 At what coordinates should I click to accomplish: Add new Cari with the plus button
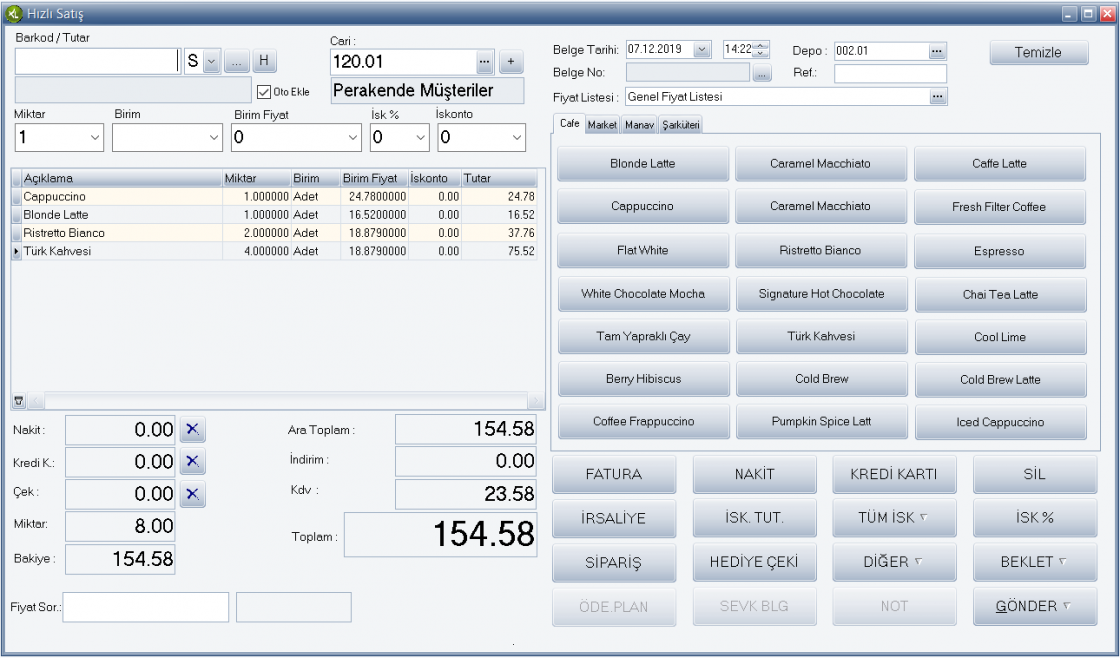click(x=511, y=62)
